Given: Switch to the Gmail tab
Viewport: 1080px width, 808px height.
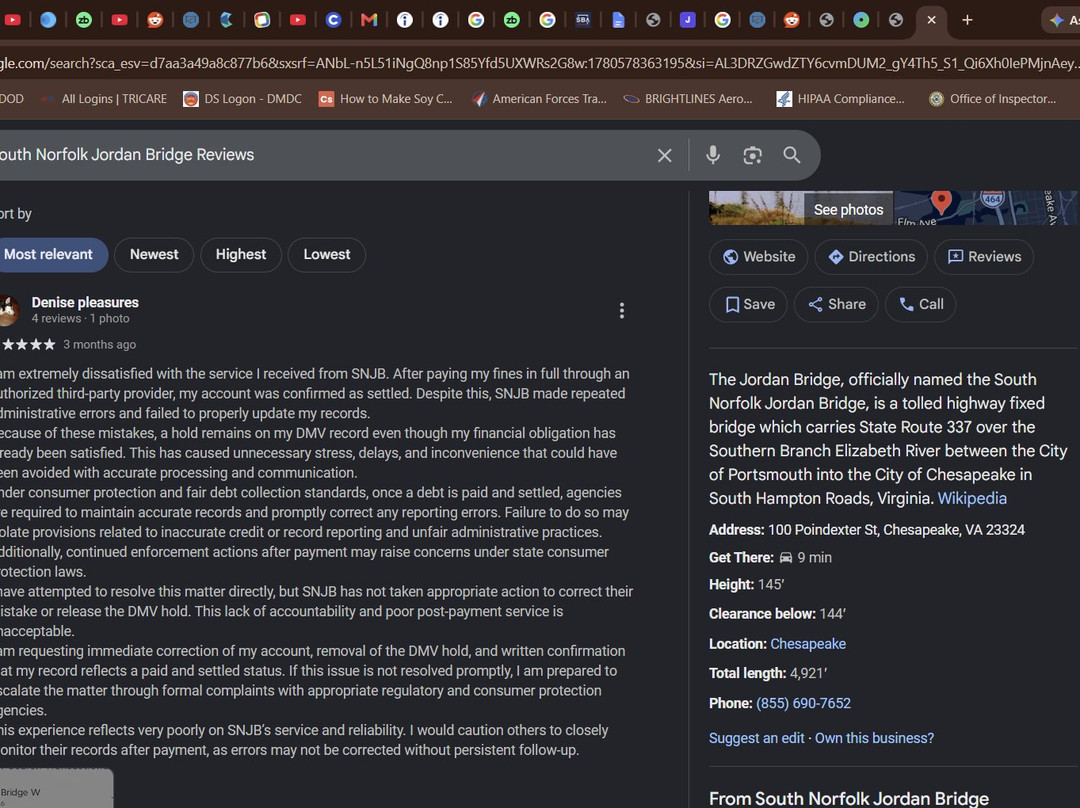Looking at the screenshot, I should click(x=369, y=20).
